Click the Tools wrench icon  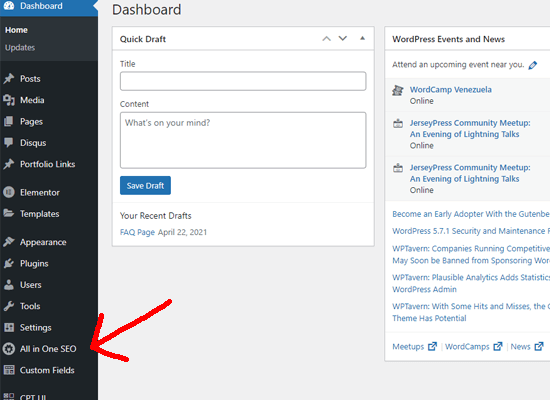pyautogui.click(x=9, y=306)
